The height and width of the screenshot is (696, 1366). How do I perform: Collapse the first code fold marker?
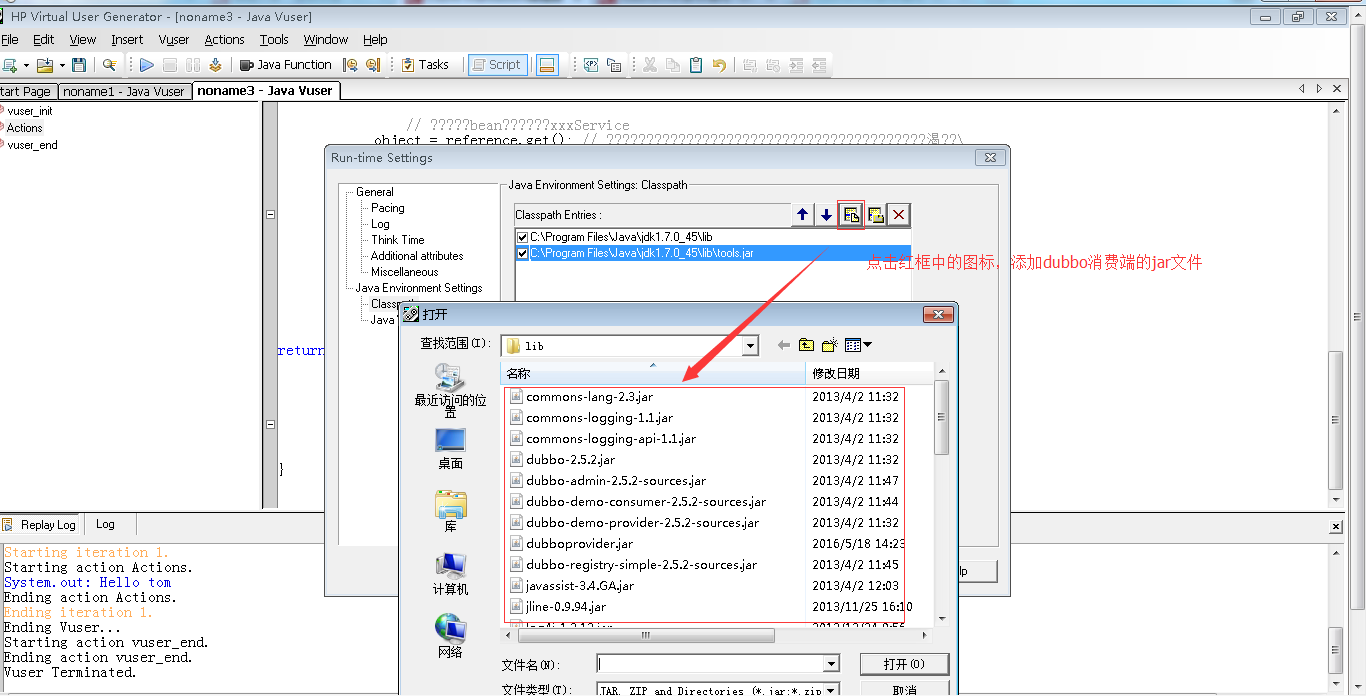(x=270, y=214)
